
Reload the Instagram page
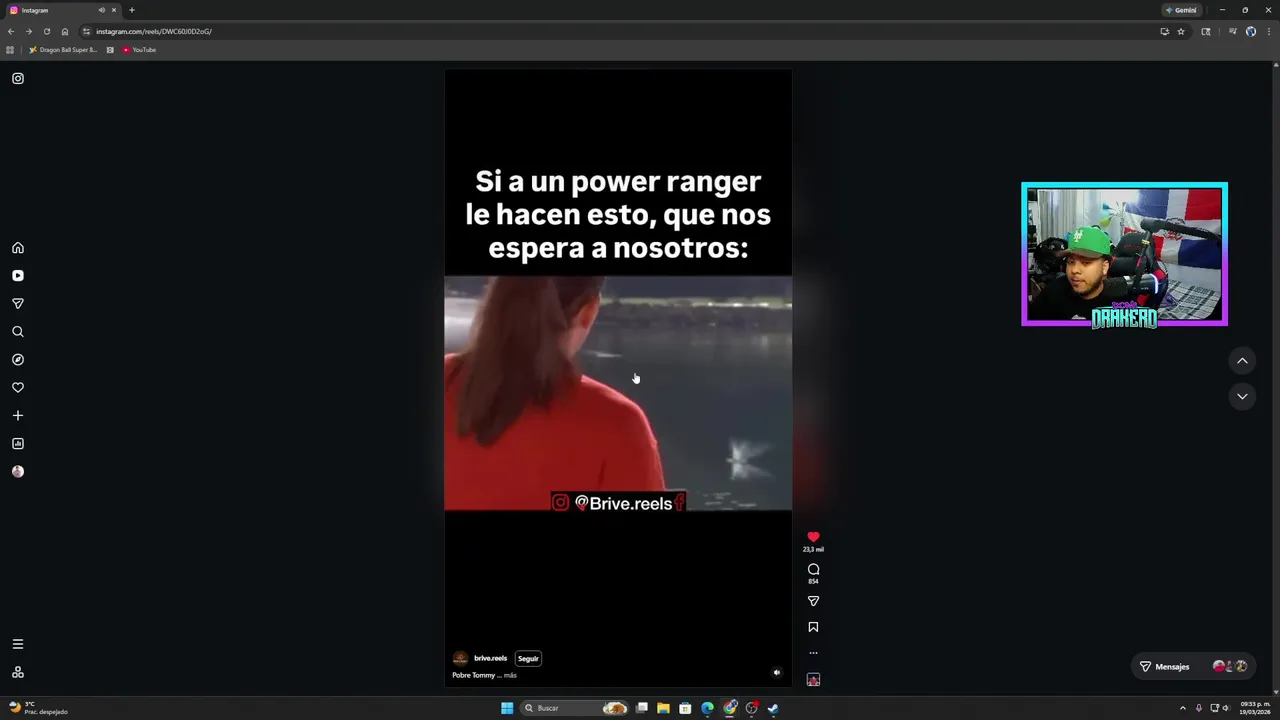(47, 31)
